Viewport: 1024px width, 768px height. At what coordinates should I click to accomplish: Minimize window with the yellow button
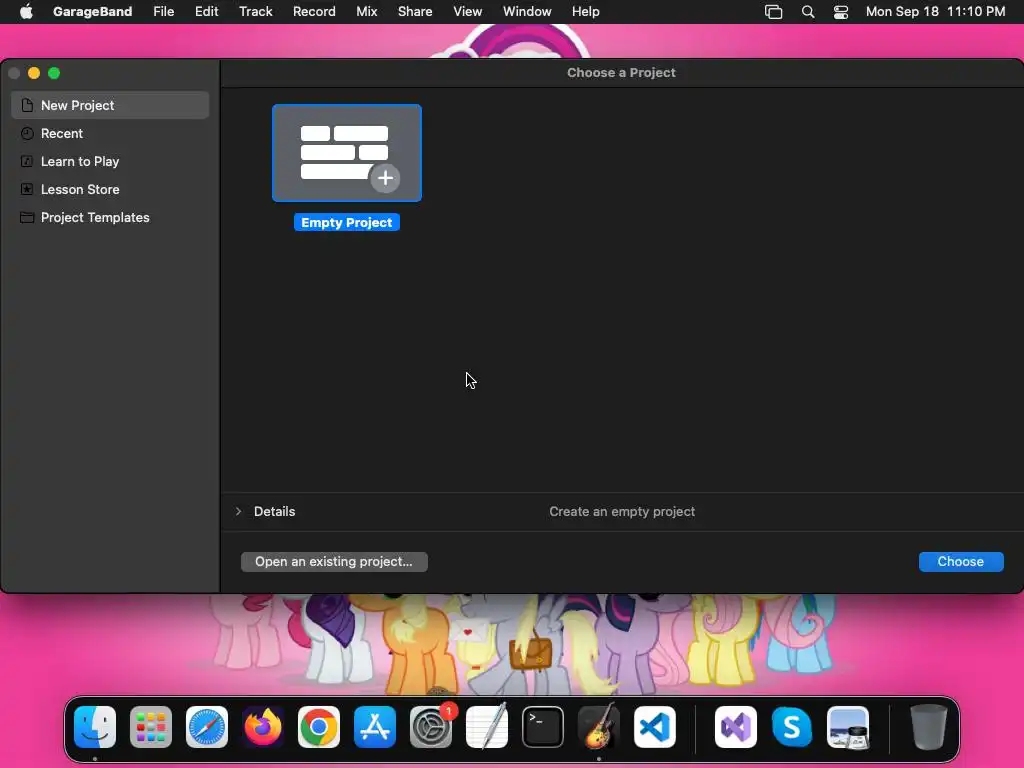pos(34,73)
